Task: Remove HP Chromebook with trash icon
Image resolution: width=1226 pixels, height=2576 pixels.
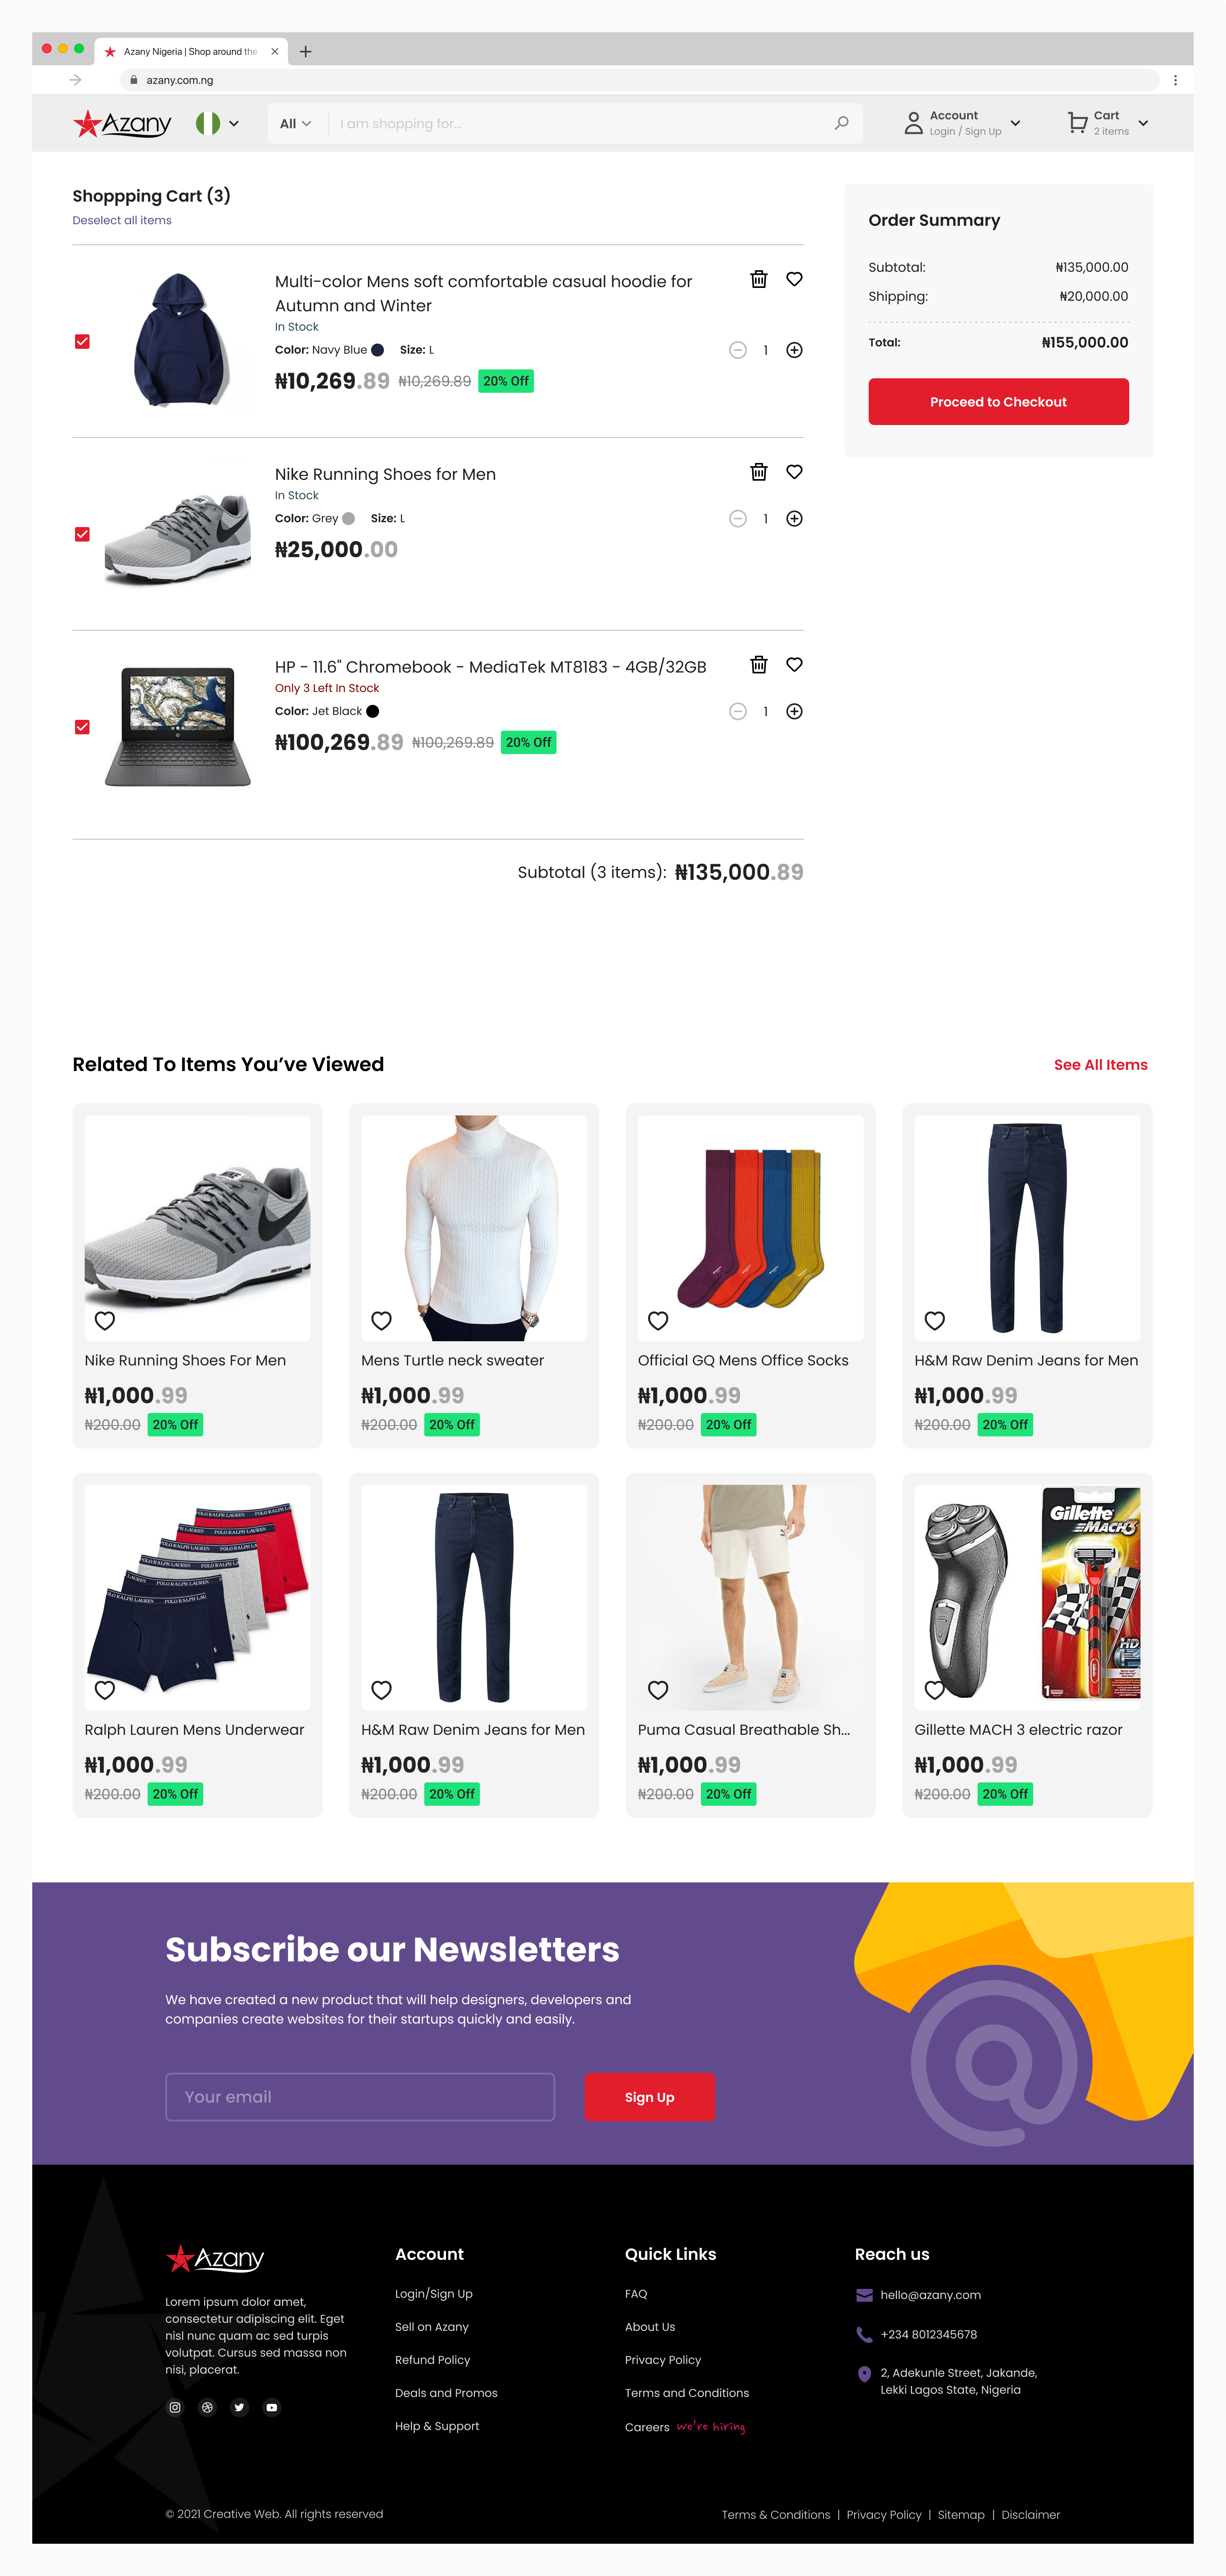Action: 759,665
